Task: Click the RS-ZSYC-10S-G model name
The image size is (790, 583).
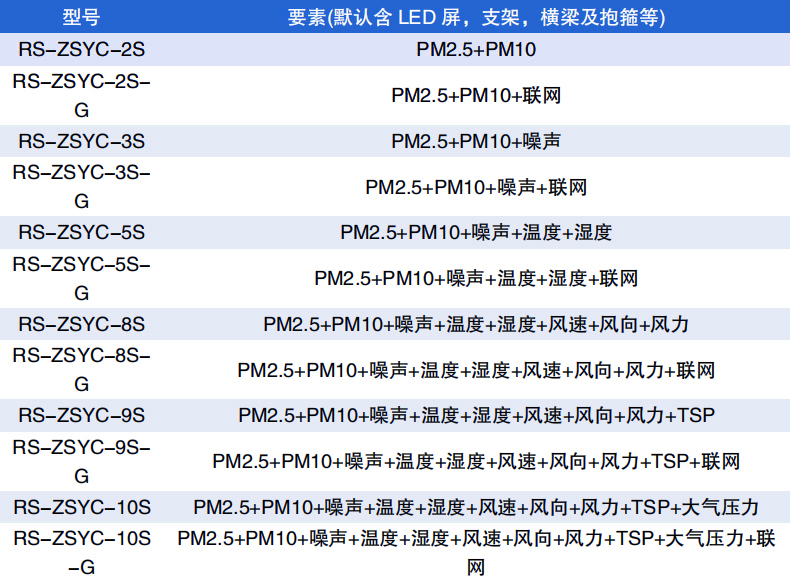Action: tap(81, 553)
